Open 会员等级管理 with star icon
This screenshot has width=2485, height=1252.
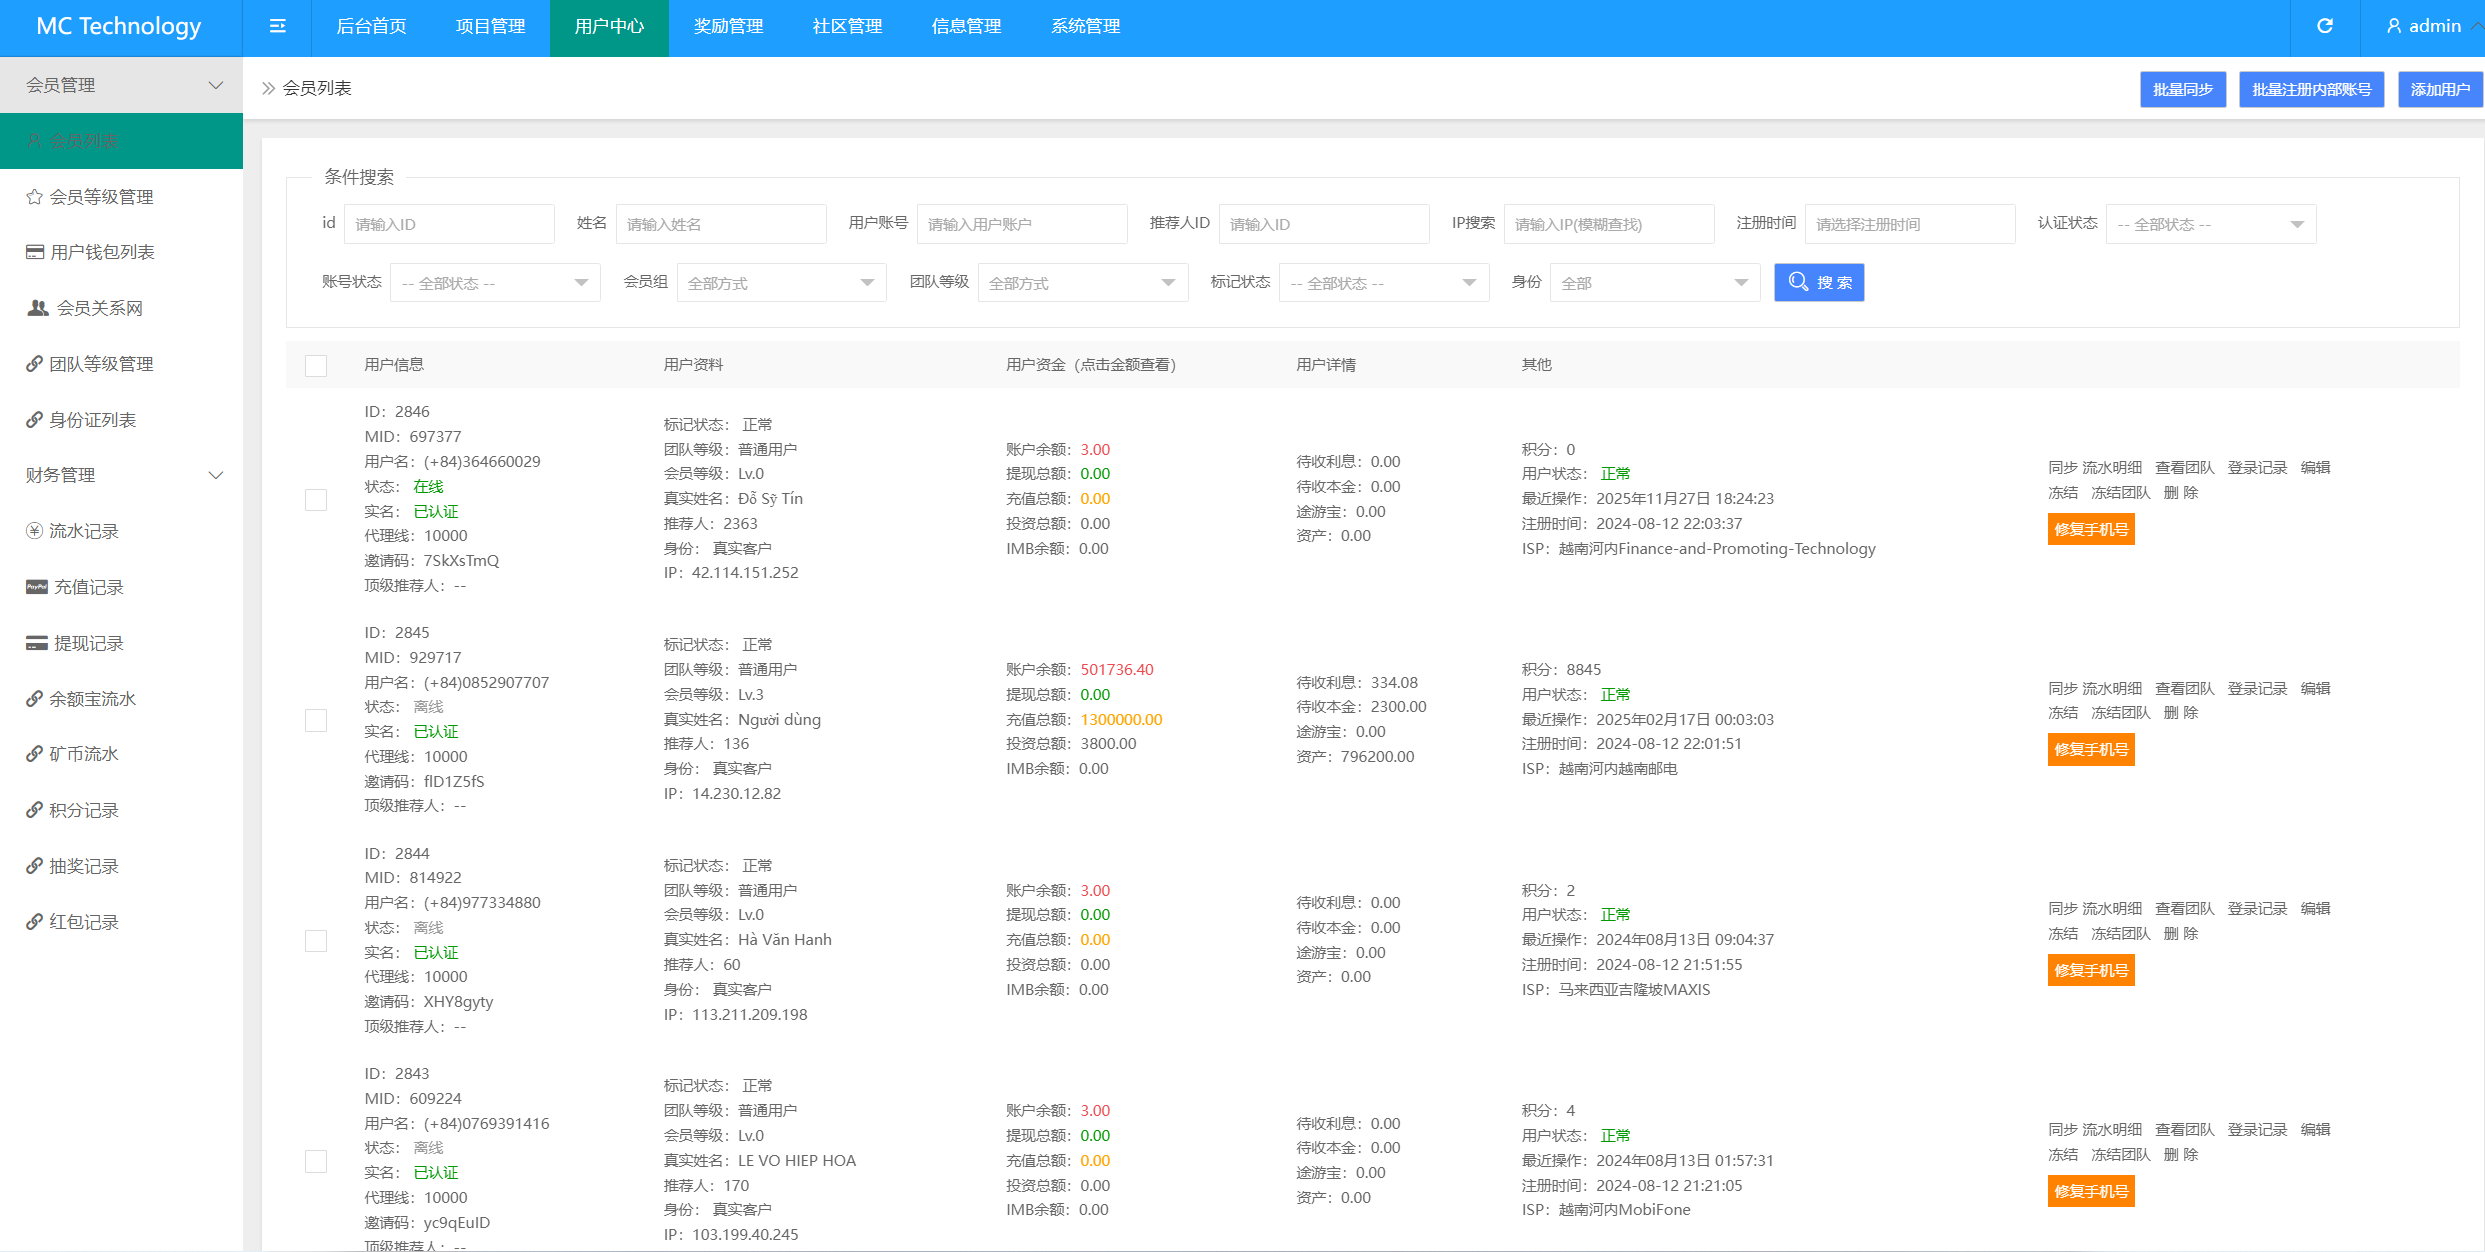(x=101, y=197)
